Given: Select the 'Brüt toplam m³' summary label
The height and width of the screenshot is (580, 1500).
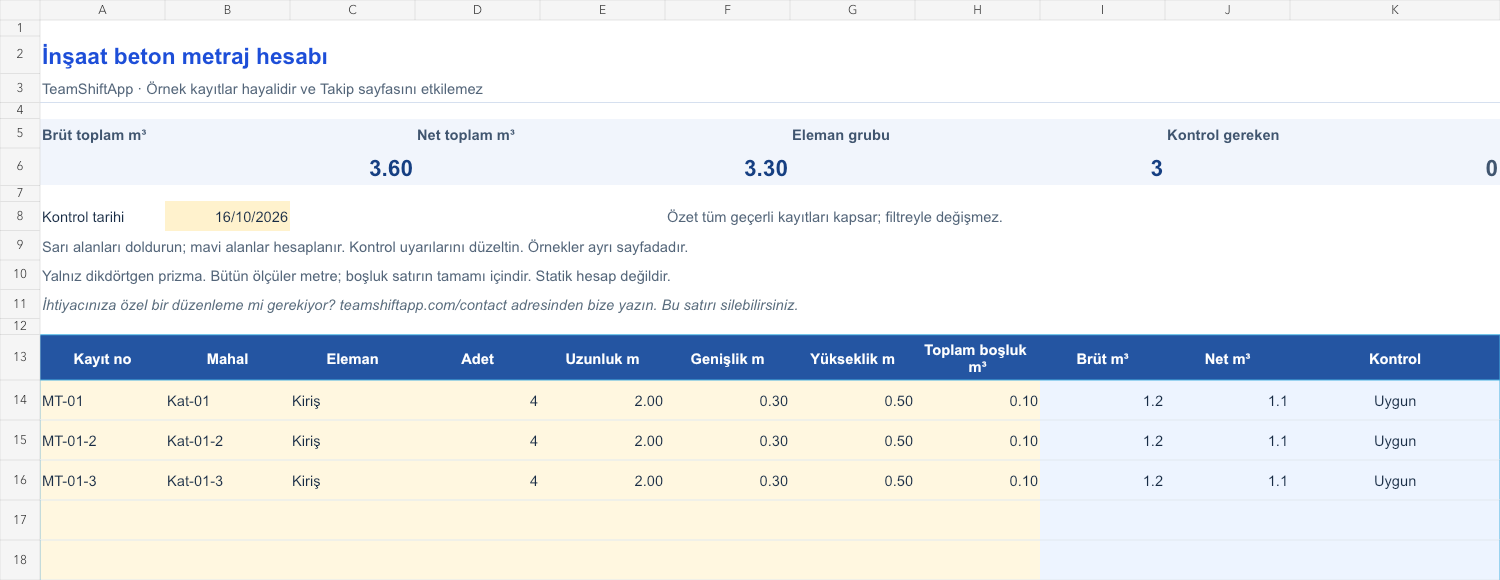Looking at the screenshot, I should pos(94,135).
